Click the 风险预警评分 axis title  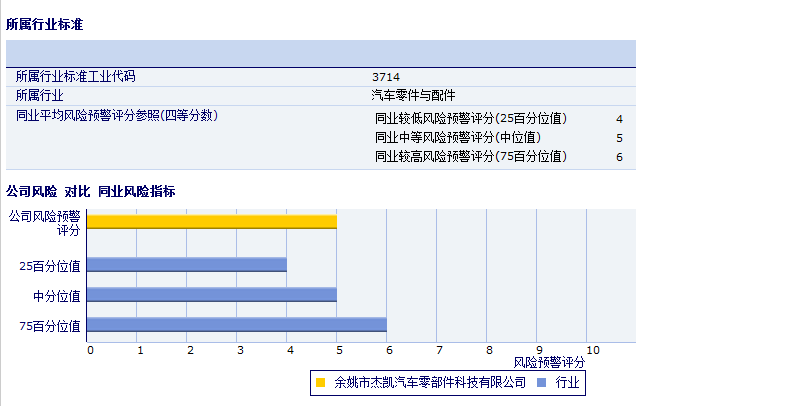[x=549, y=361]
